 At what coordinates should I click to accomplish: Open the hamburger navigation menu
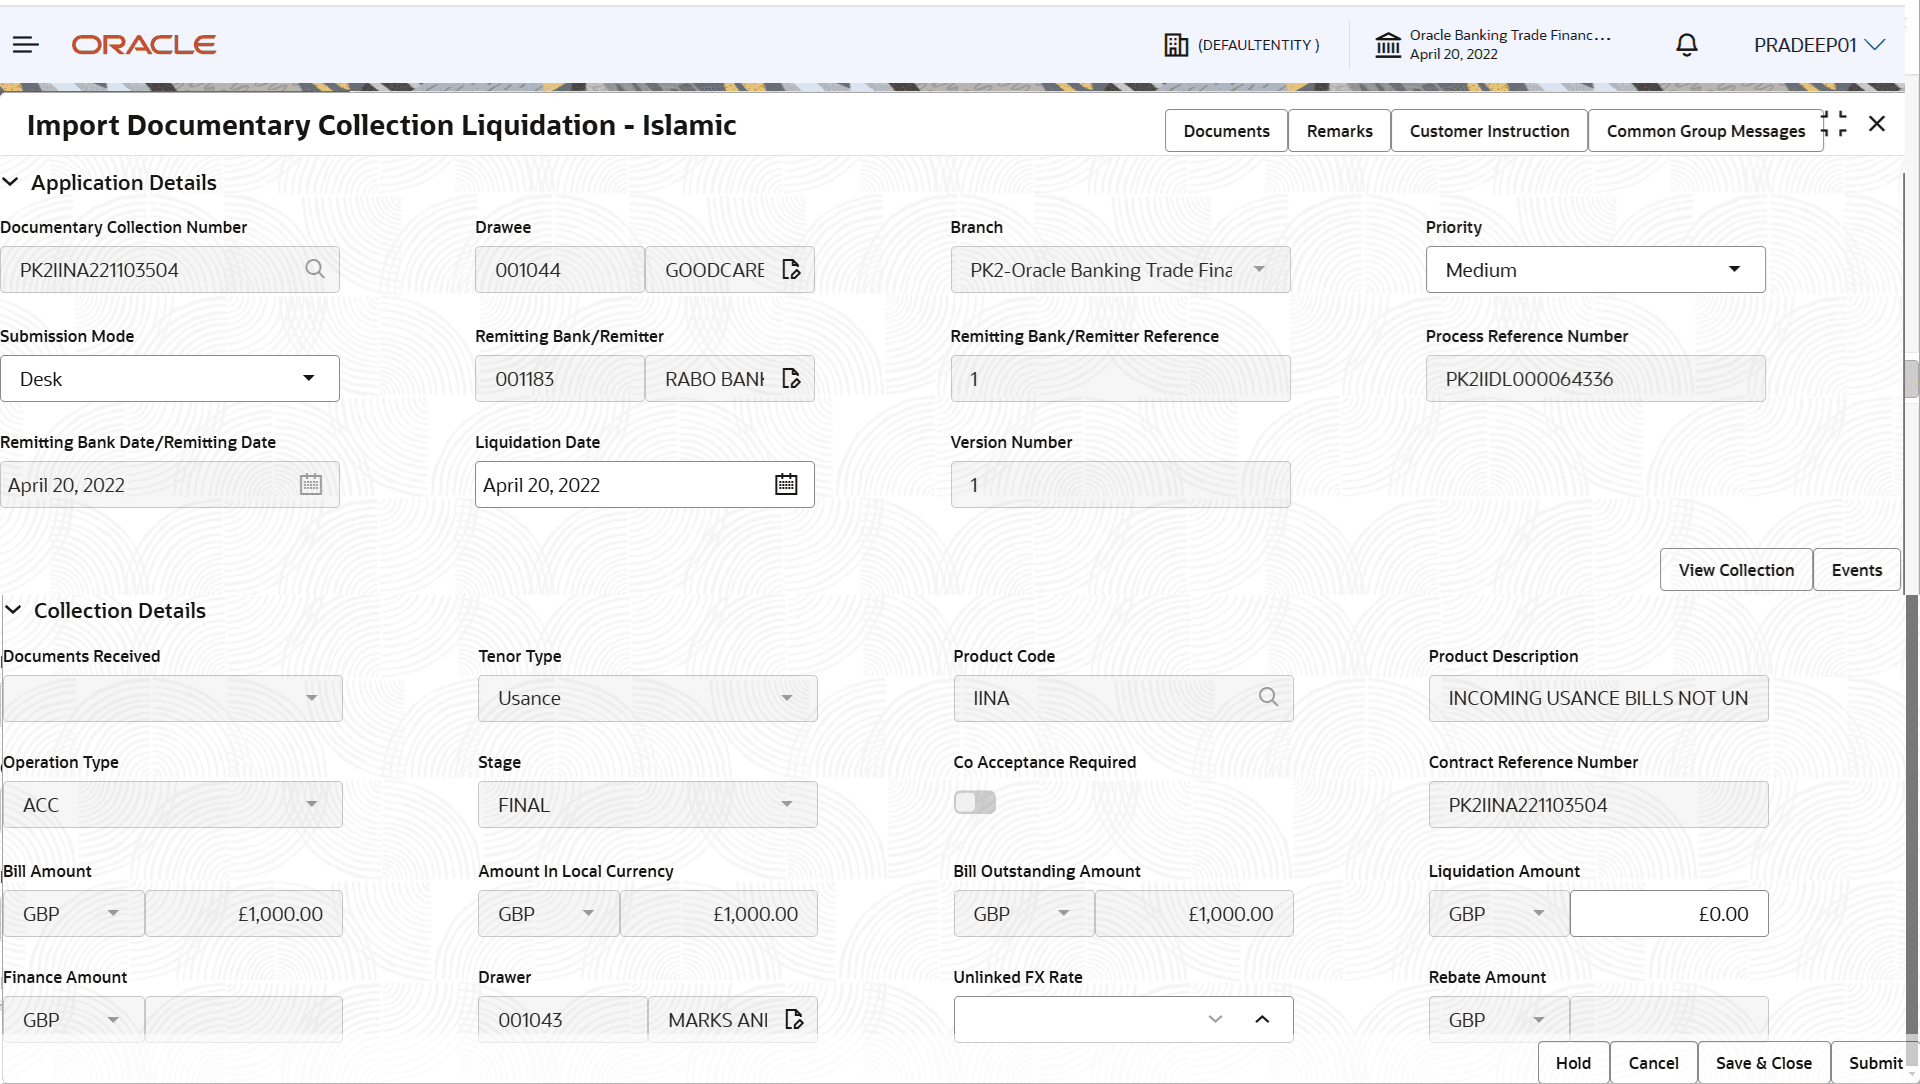tap(25, 44)
